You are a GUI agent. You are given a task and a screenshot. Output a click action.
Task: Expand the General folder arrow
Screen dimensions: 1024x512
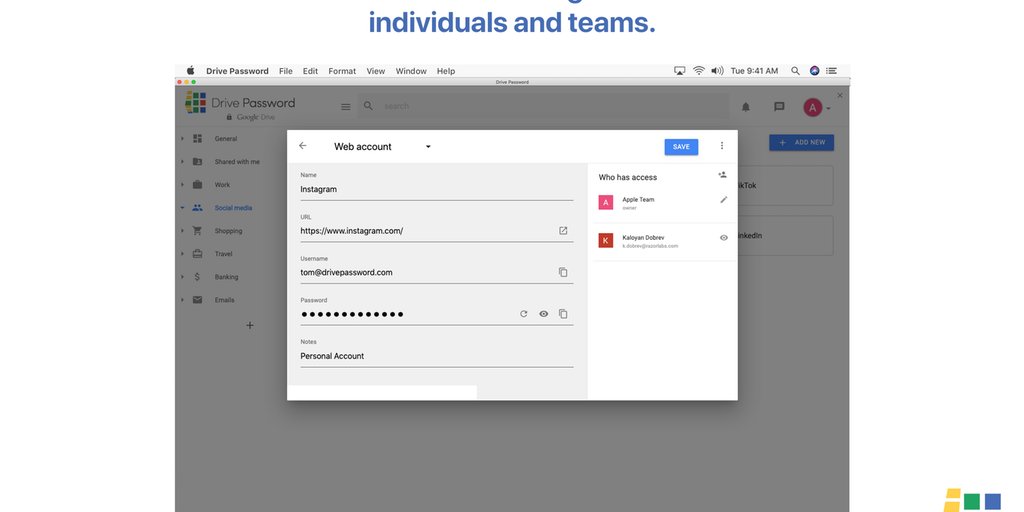182,138
